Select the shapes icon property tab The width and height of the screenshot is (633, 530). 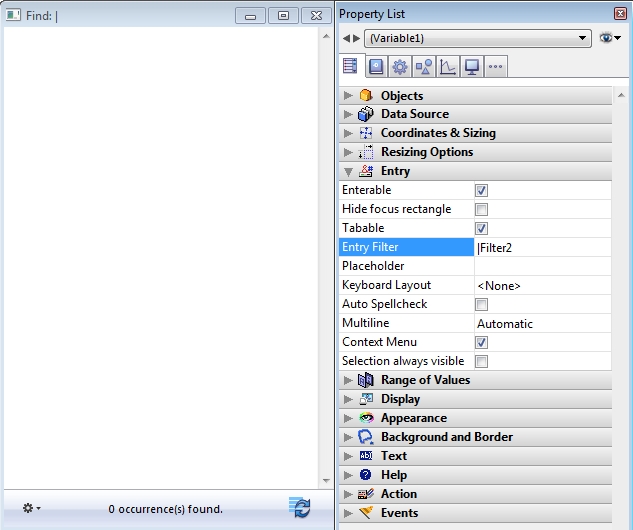423,67
